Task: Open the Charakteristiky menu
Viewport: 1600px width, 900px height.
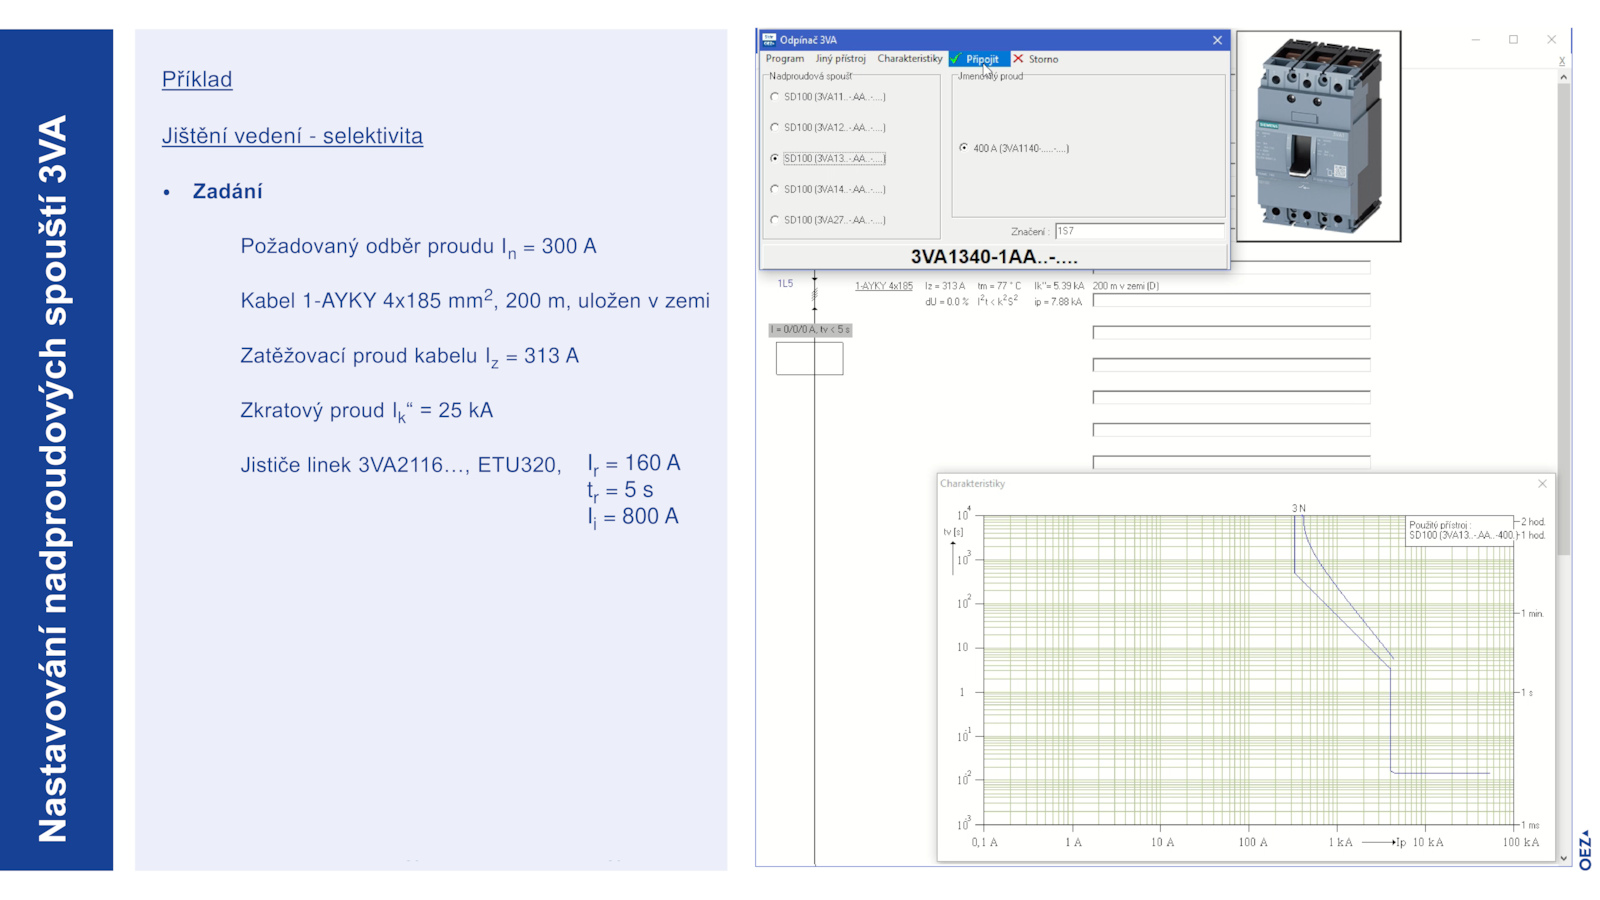Action: [x=909, y=59]
